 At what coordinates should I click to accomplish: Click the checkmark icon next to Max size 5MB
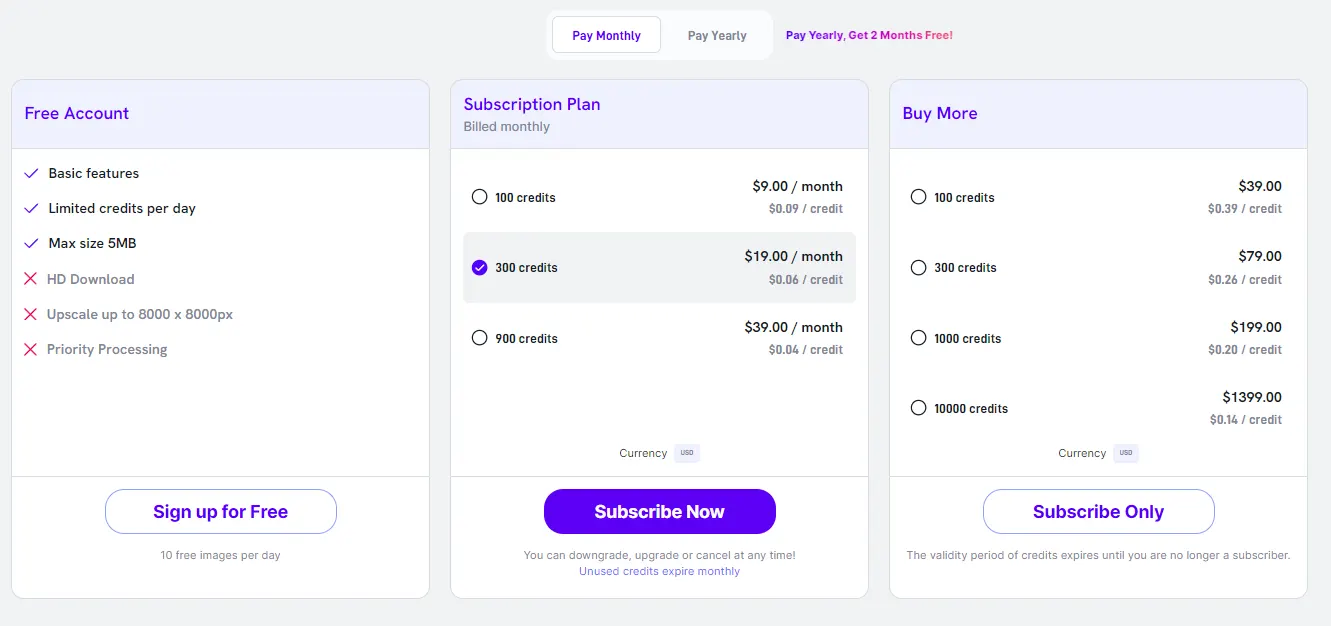[31, 243]
